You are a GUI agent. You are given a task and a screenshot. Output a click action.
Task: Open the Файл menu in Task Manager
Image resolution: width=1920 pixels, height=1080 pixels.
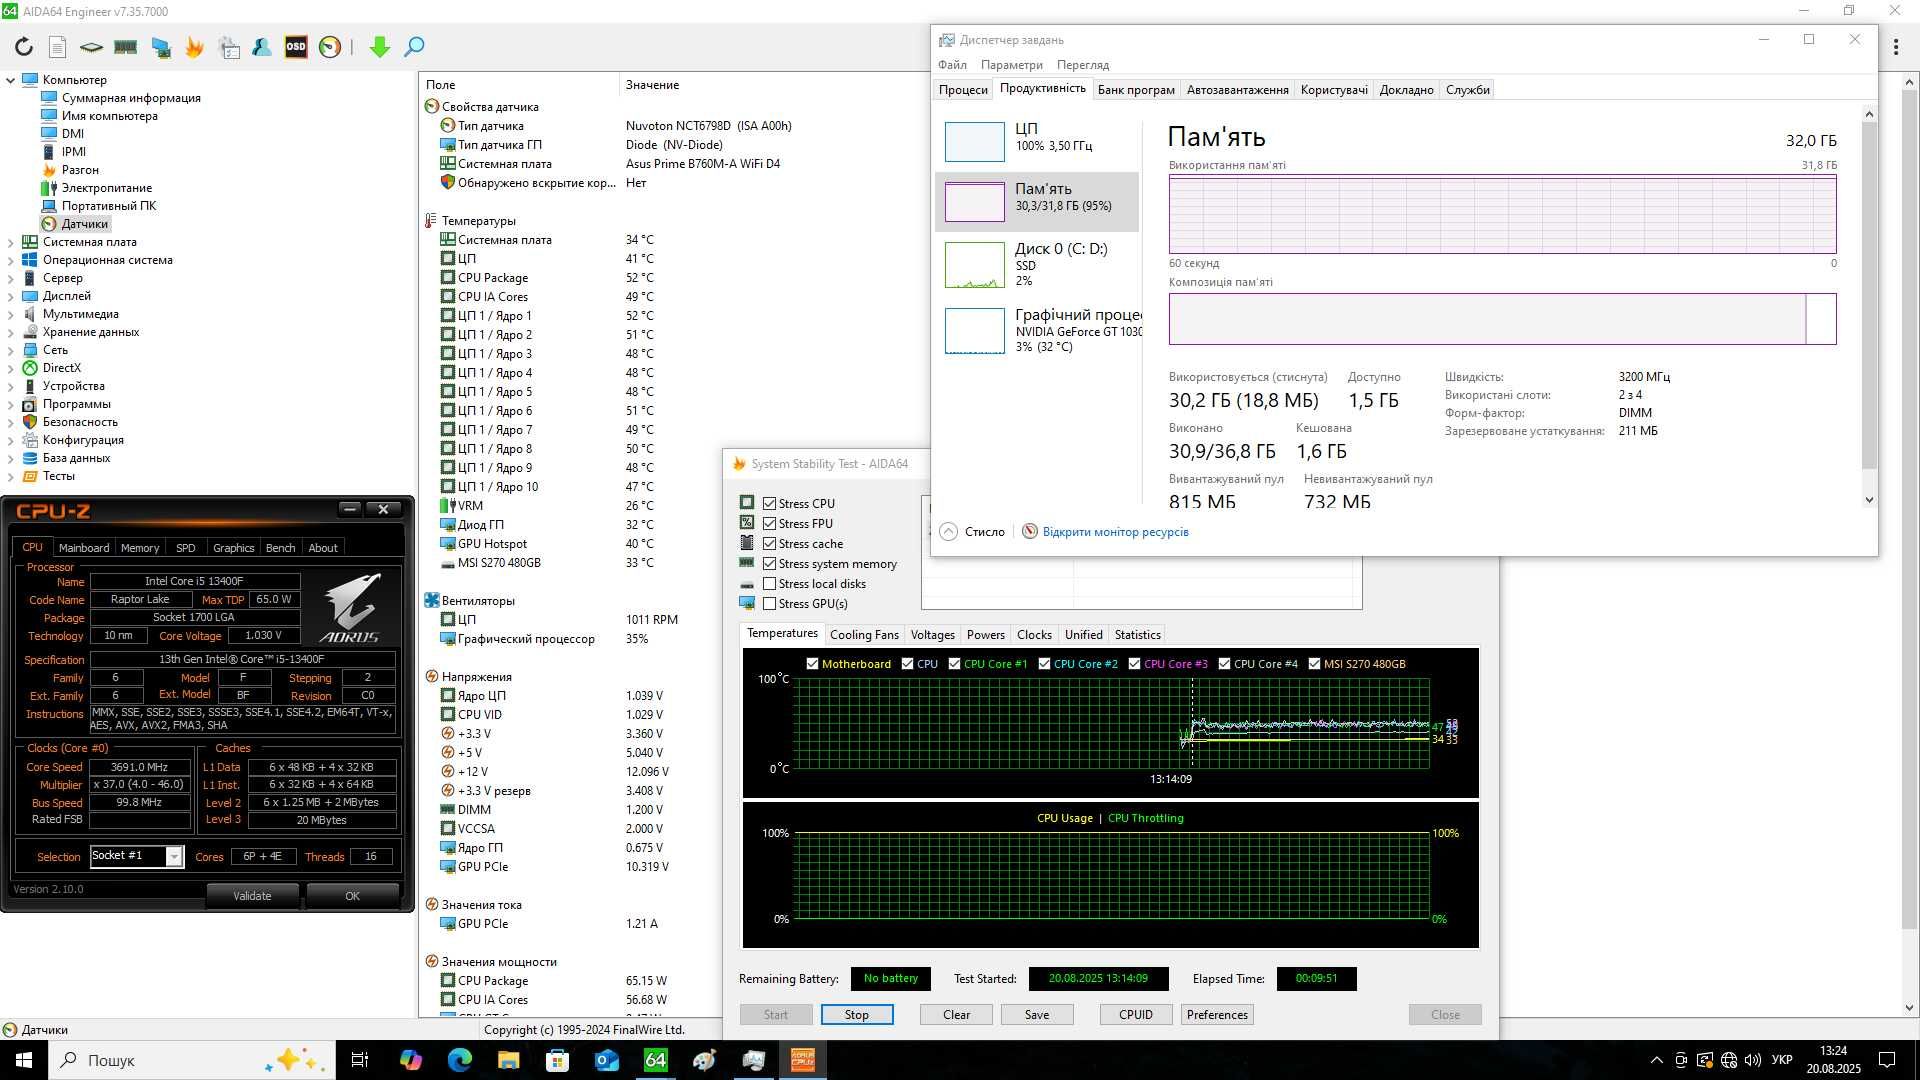(952, 65)
